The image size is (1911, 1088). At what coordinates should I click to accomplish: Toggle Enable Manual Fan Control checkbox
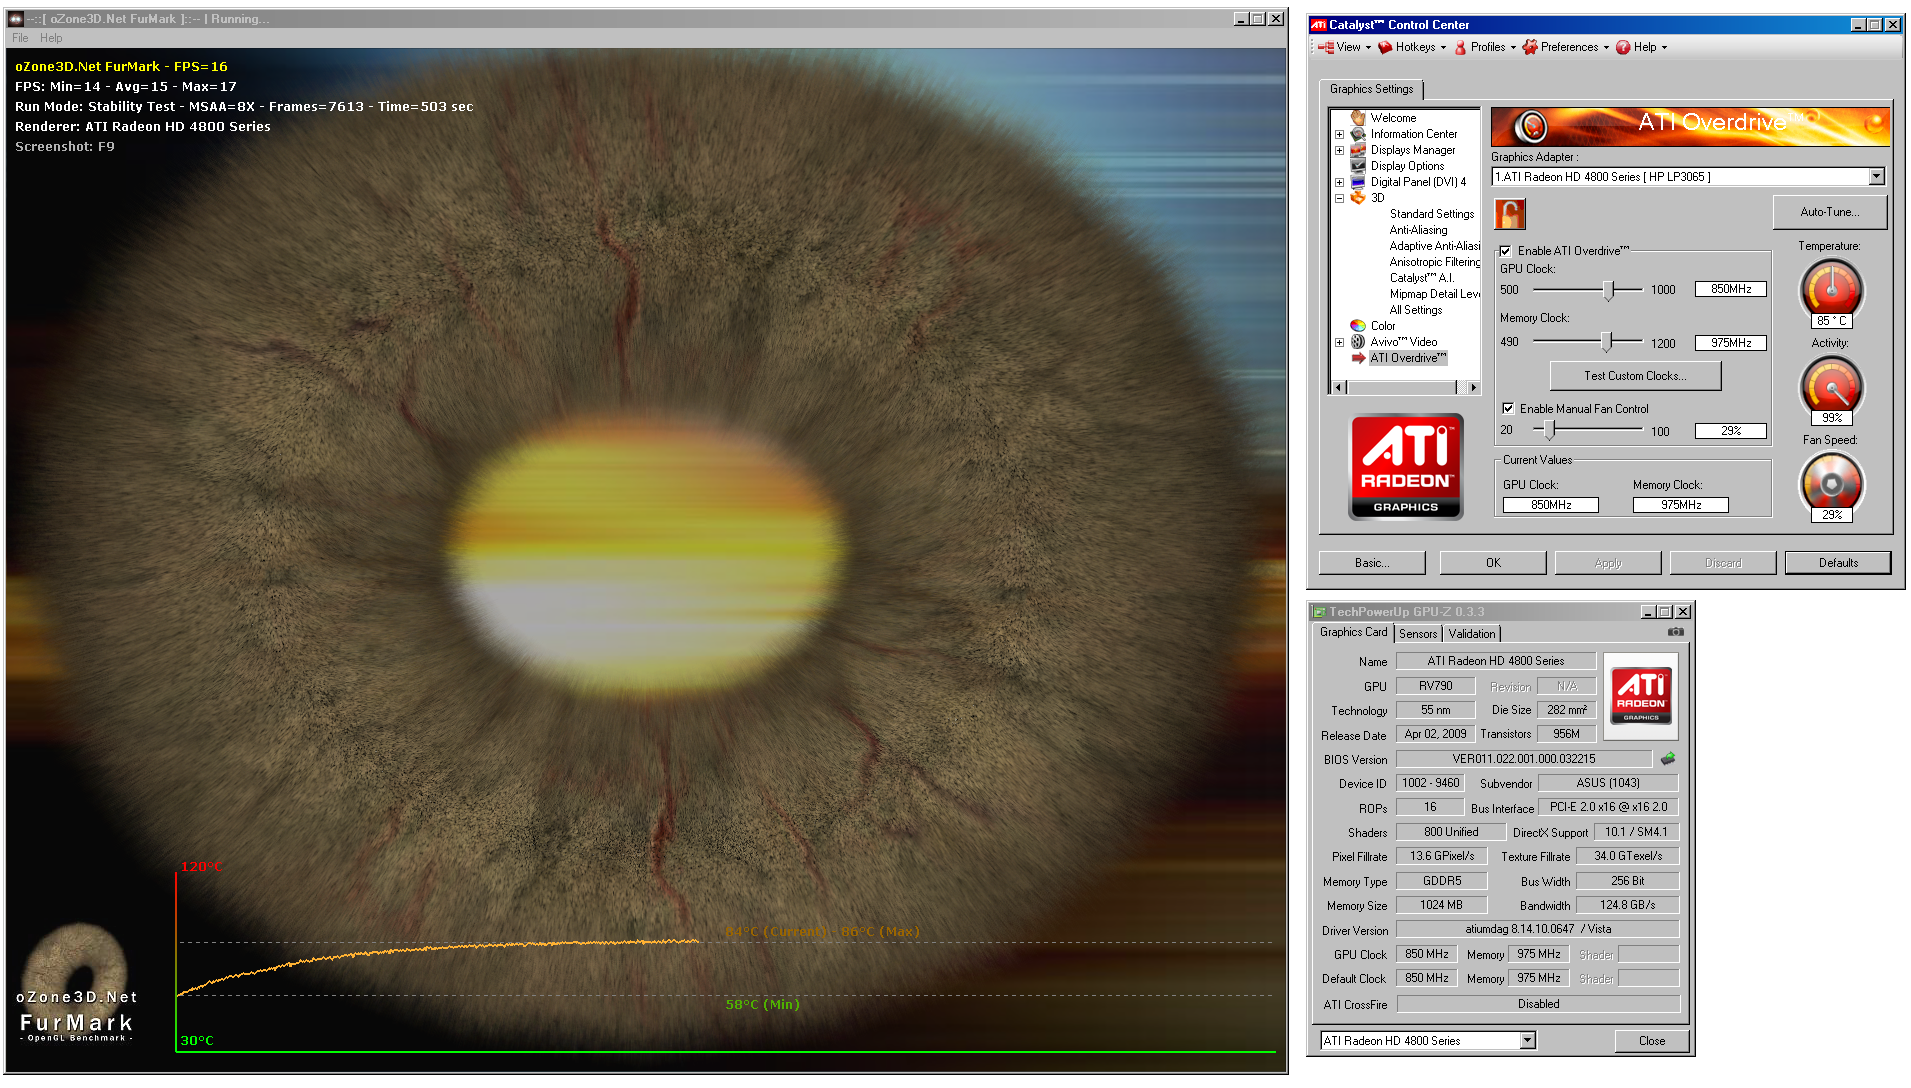coord(1508,409)
